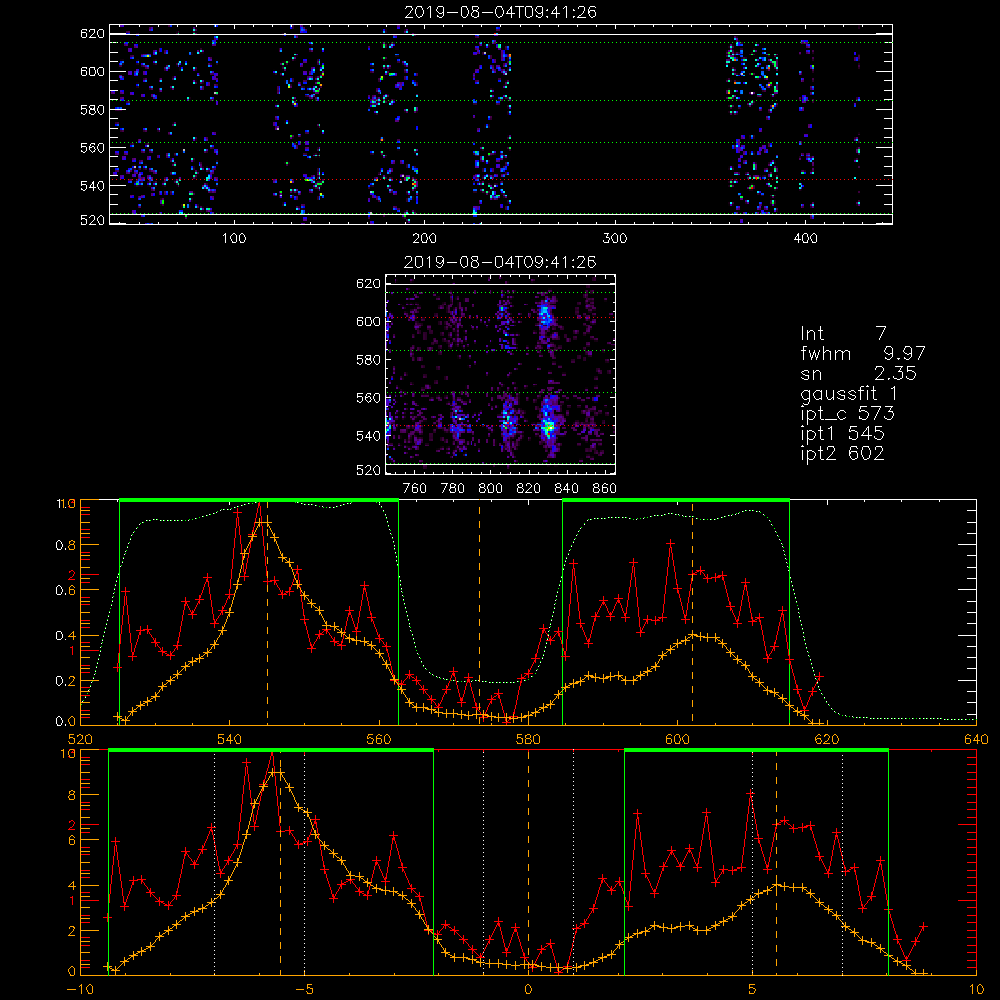Click the 620 y-axis label of the top image
The image size is (1000, 1000).
(92, 33)
